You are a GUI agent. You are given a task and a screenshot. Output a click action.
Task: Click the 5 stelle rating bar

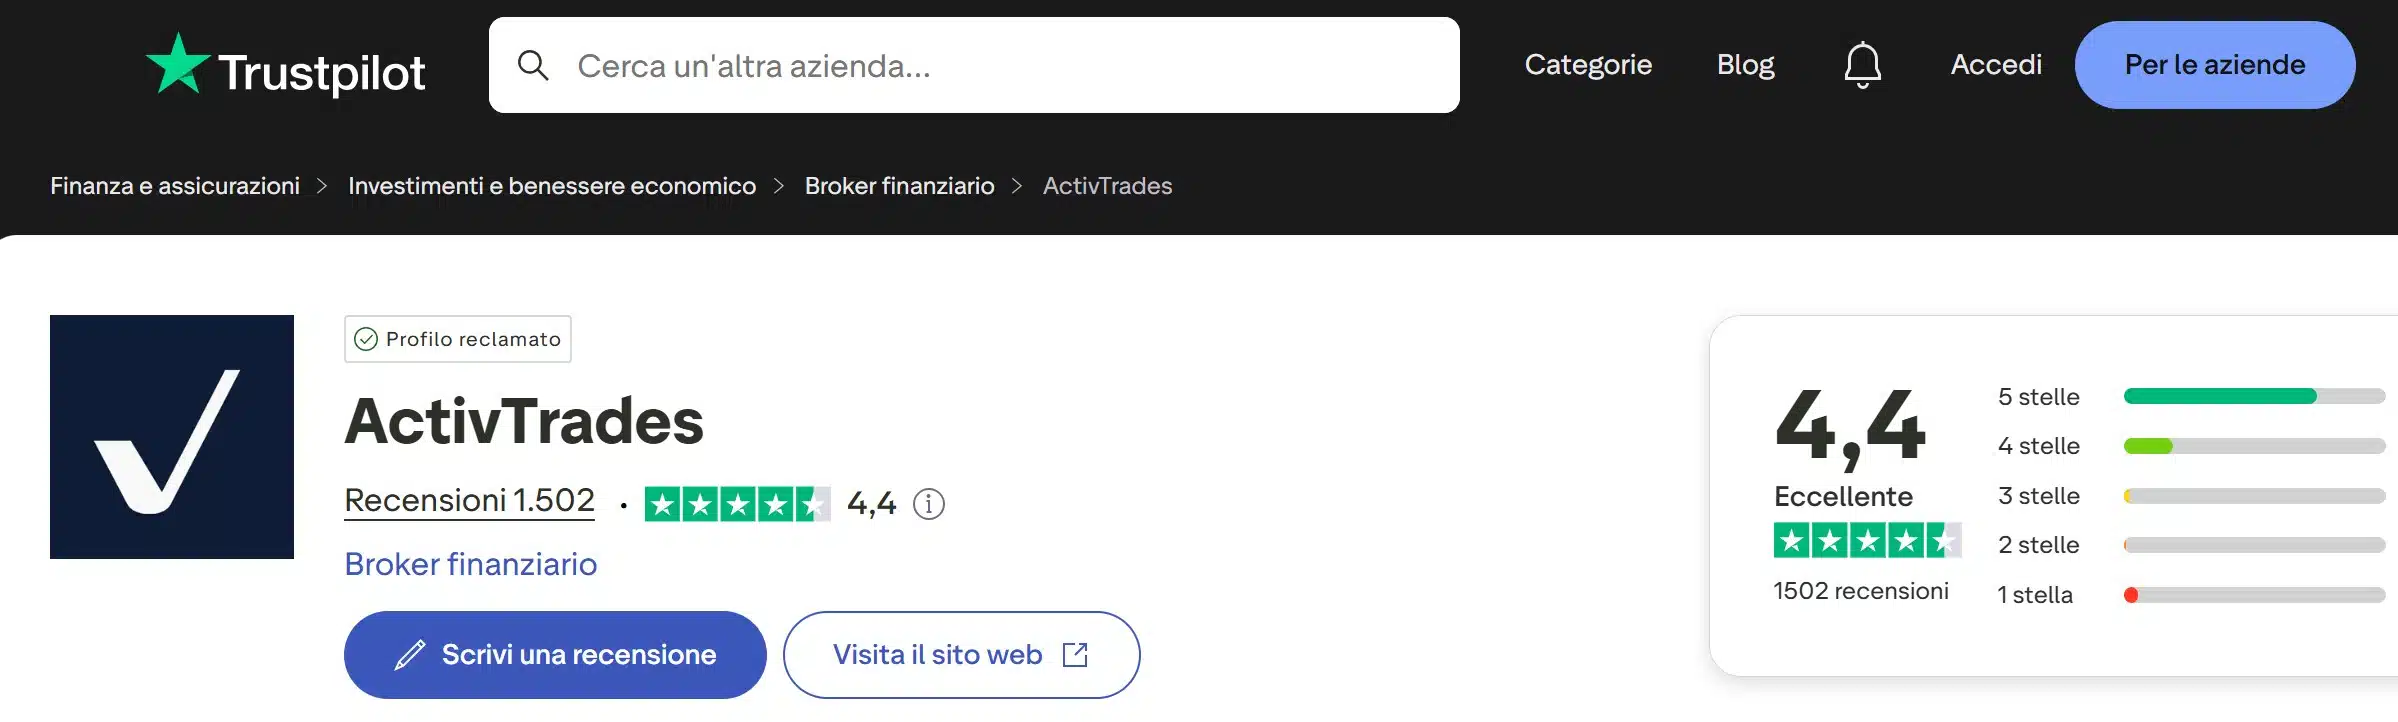click(2253, 396)
